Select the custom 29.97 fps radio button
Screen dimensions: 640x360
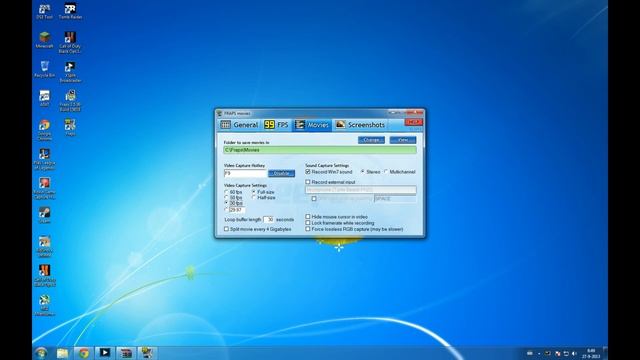click(x=227, y=209)
